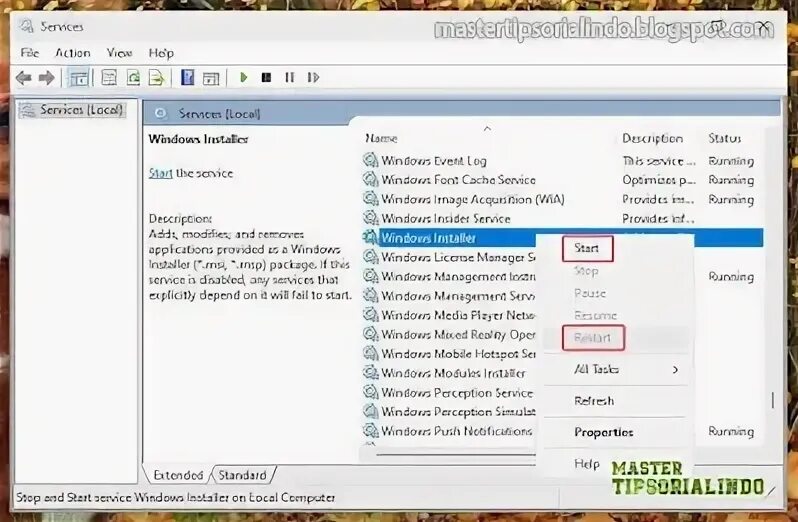This screenshot has height=522, width=798.
Task: Select the Windows Mixed Reality OpenXR row
Action: 449,335
